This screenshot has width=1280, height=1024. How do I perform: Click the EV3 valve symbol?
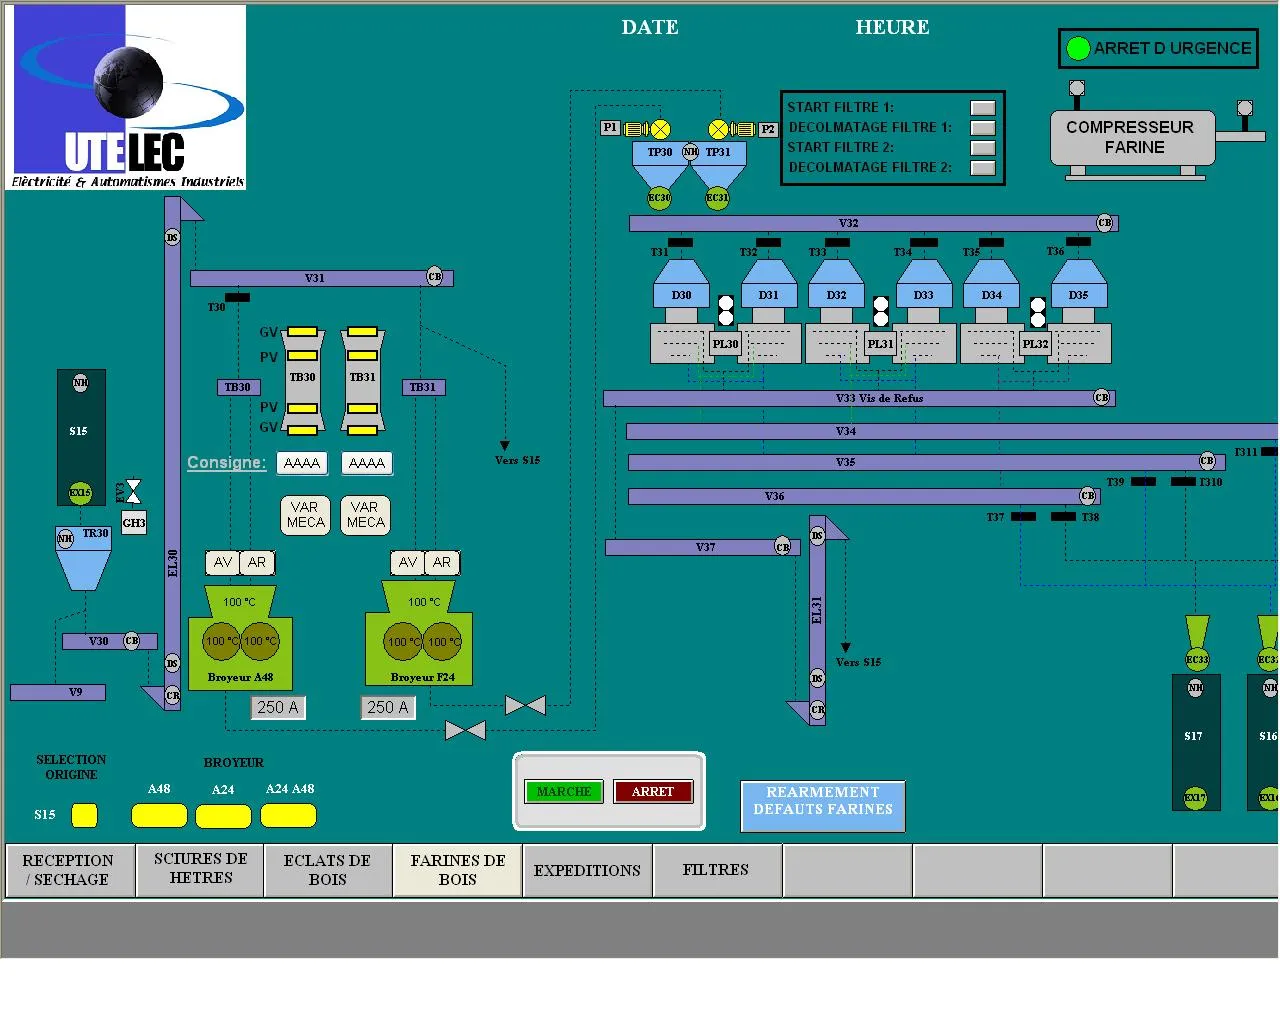[131, 491]
